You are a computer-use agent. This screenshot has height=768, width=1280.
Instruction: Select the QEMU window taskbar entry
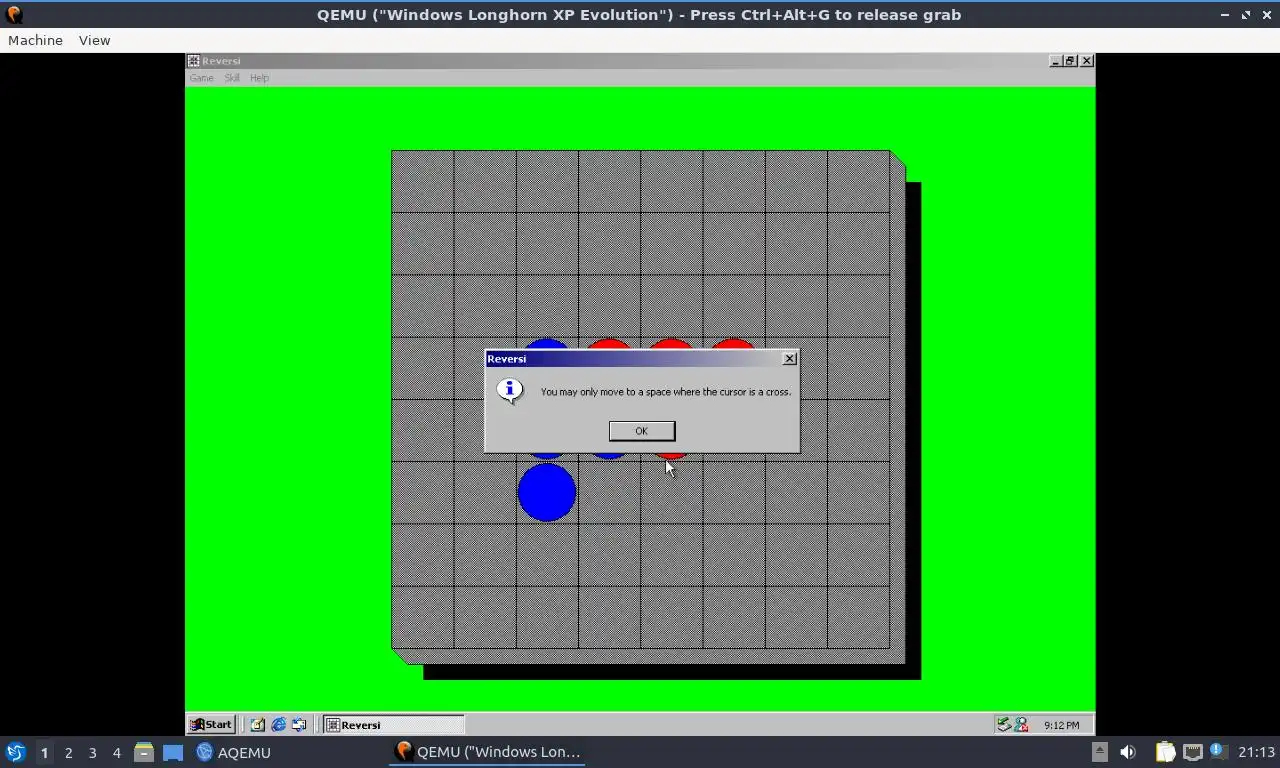point(487,752)
